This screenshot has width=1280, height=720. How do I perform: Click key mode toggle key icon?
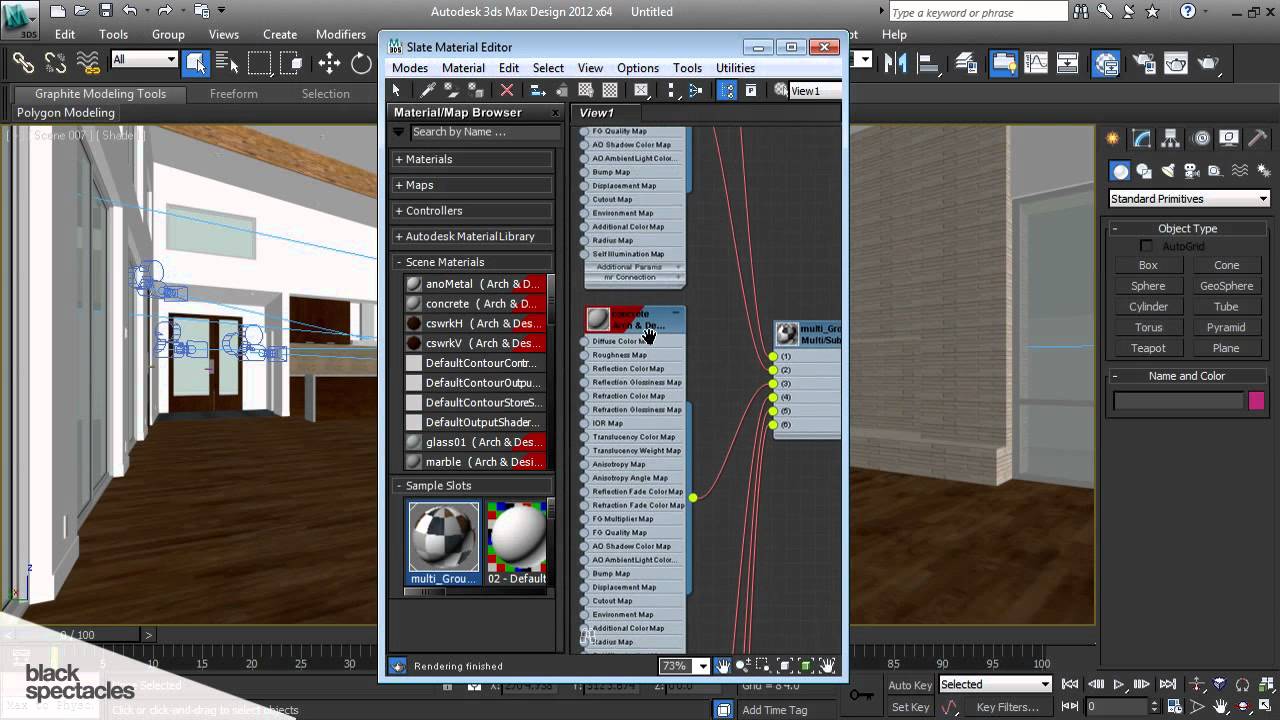coord(860,694)
